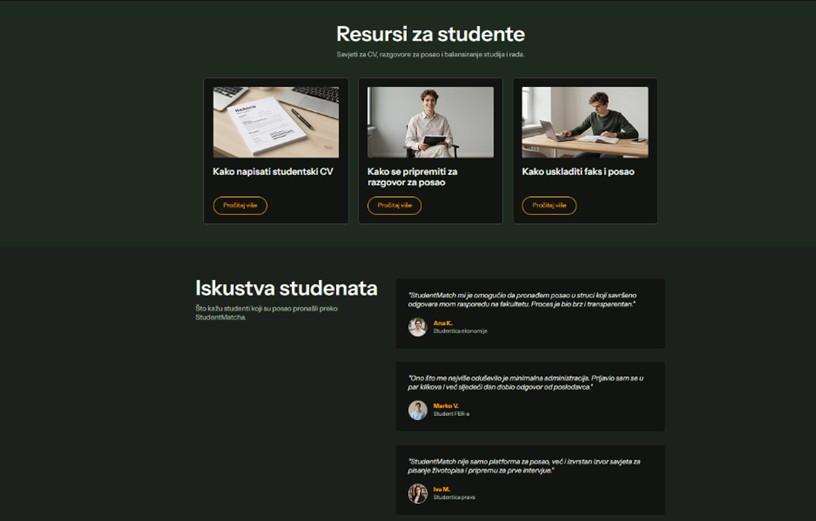Click 'Pročitaj više' under 'Kako napisati studentski CV'
This screenshot has width=816, height=521.
click(x=240, y=206)
